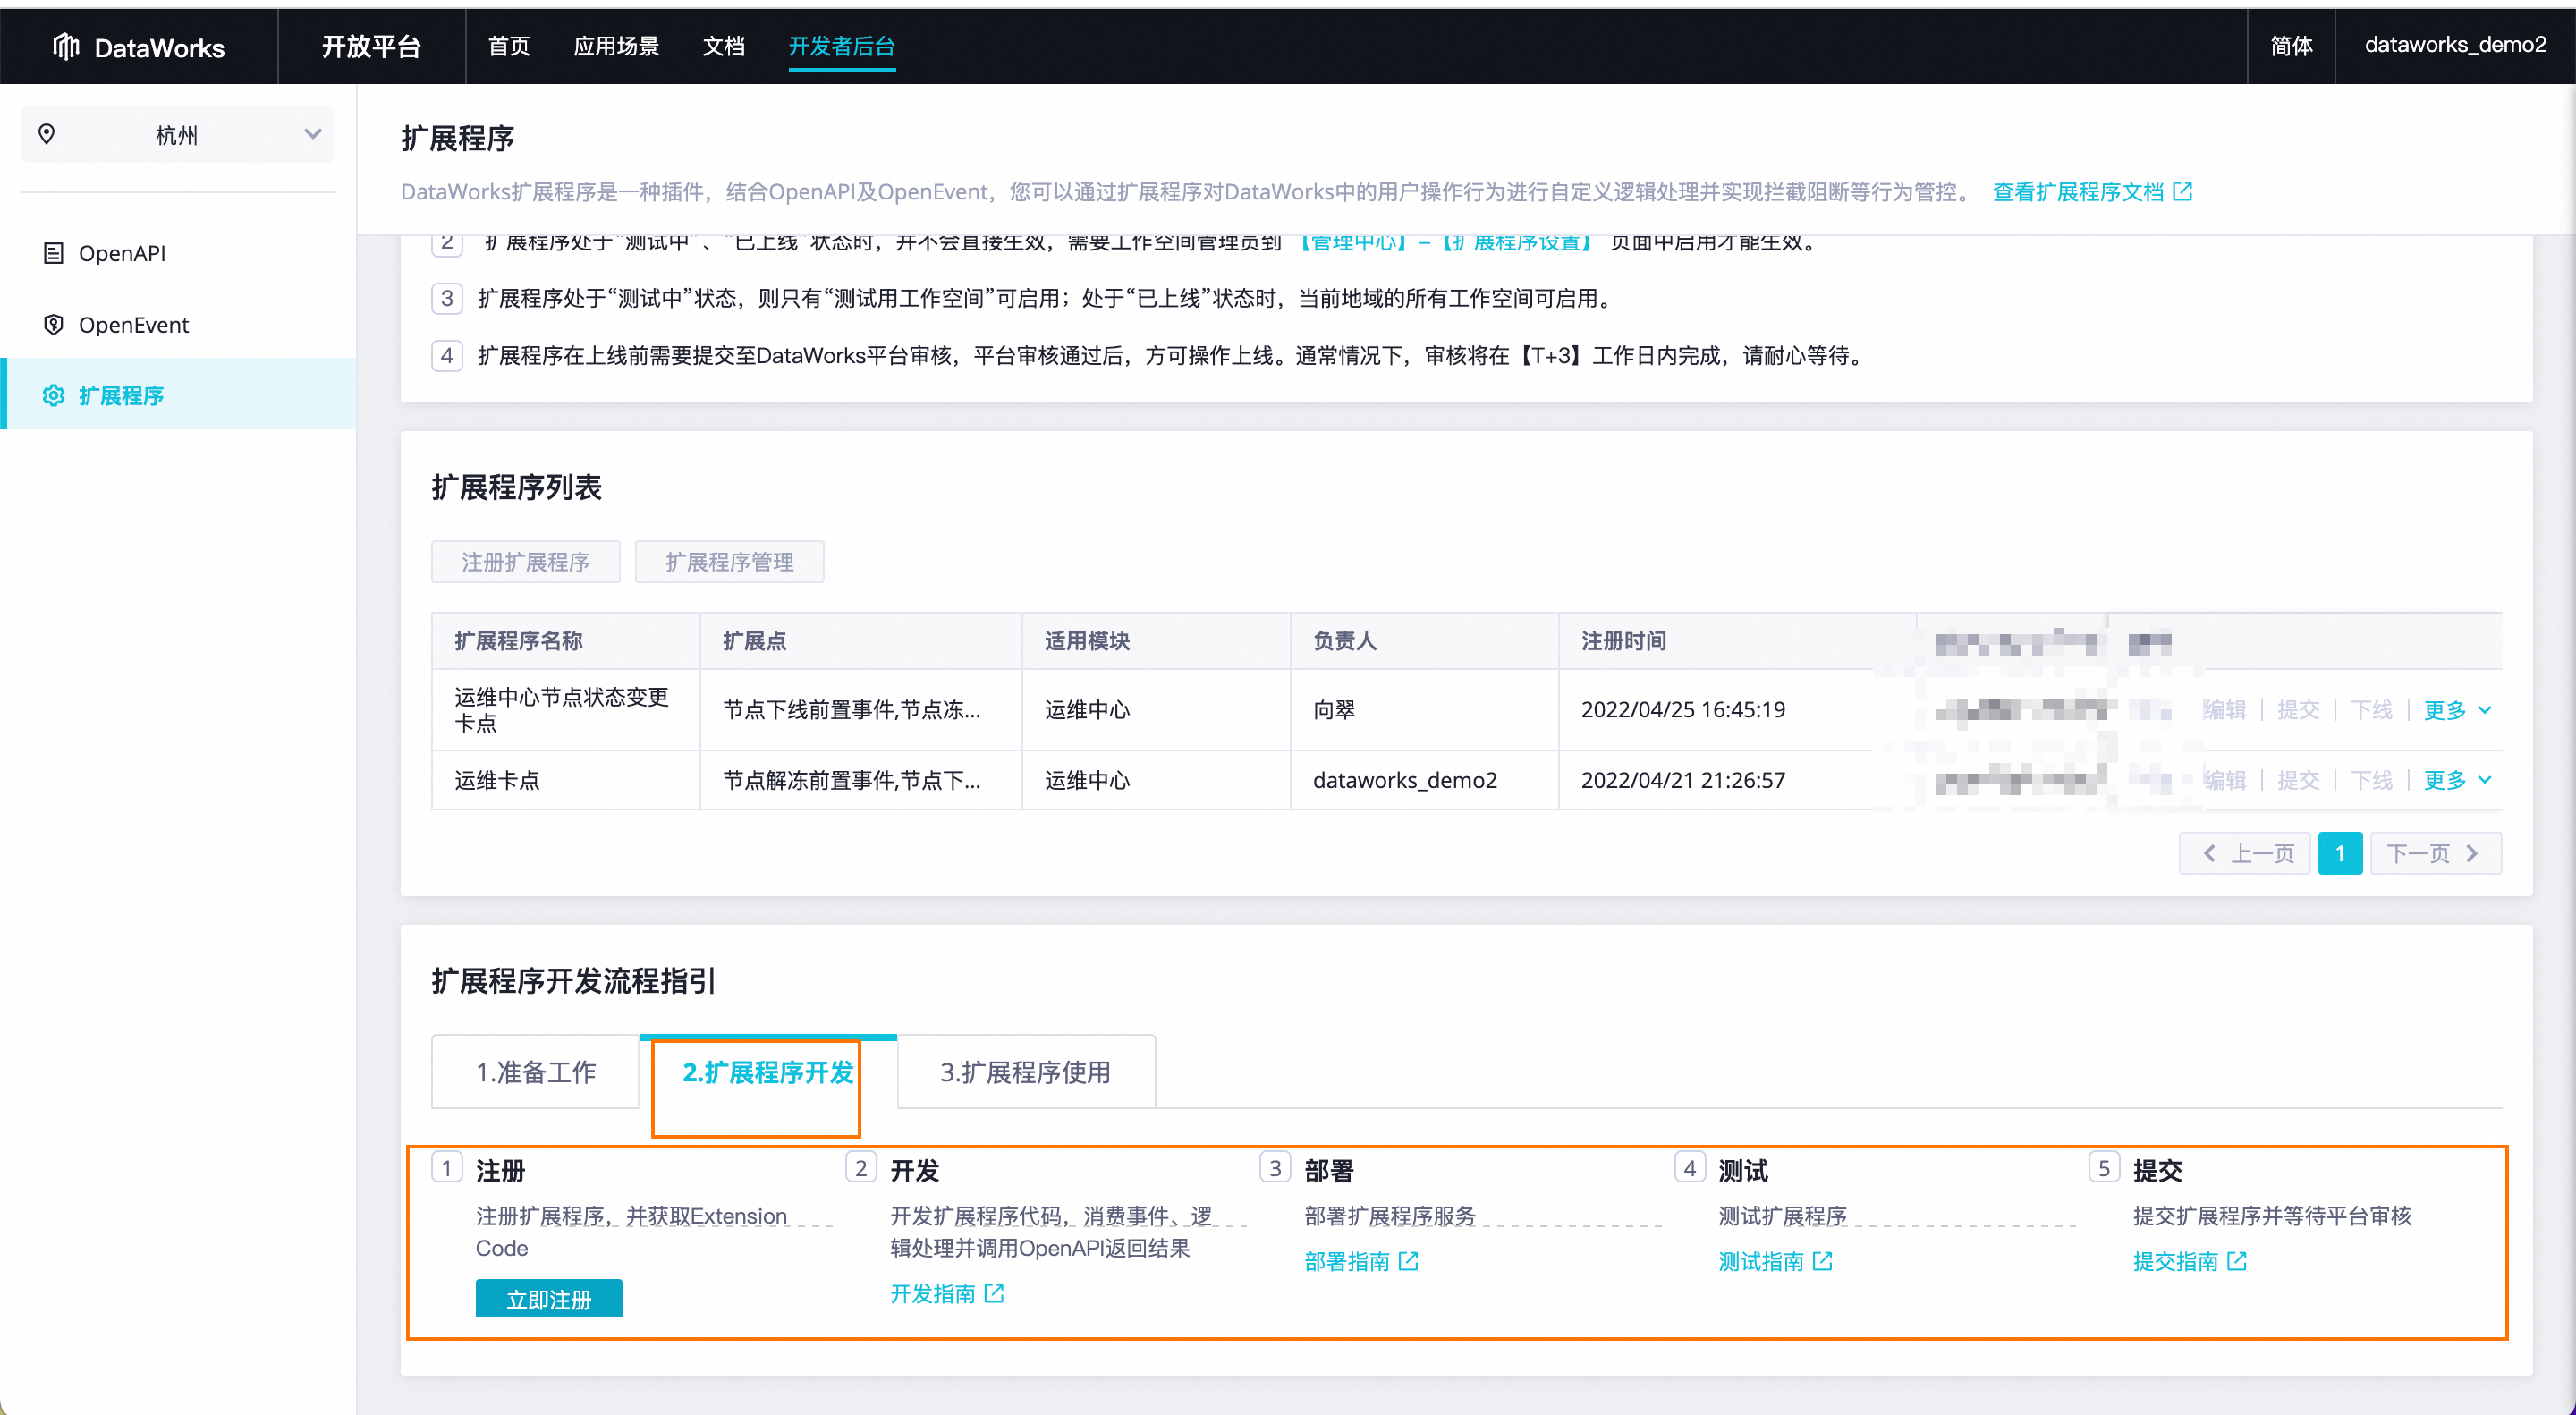Click the 2022/04/21 21:26:57 timestamp
This screenshot has height=1415, width=2576.
click(1683, 780)
